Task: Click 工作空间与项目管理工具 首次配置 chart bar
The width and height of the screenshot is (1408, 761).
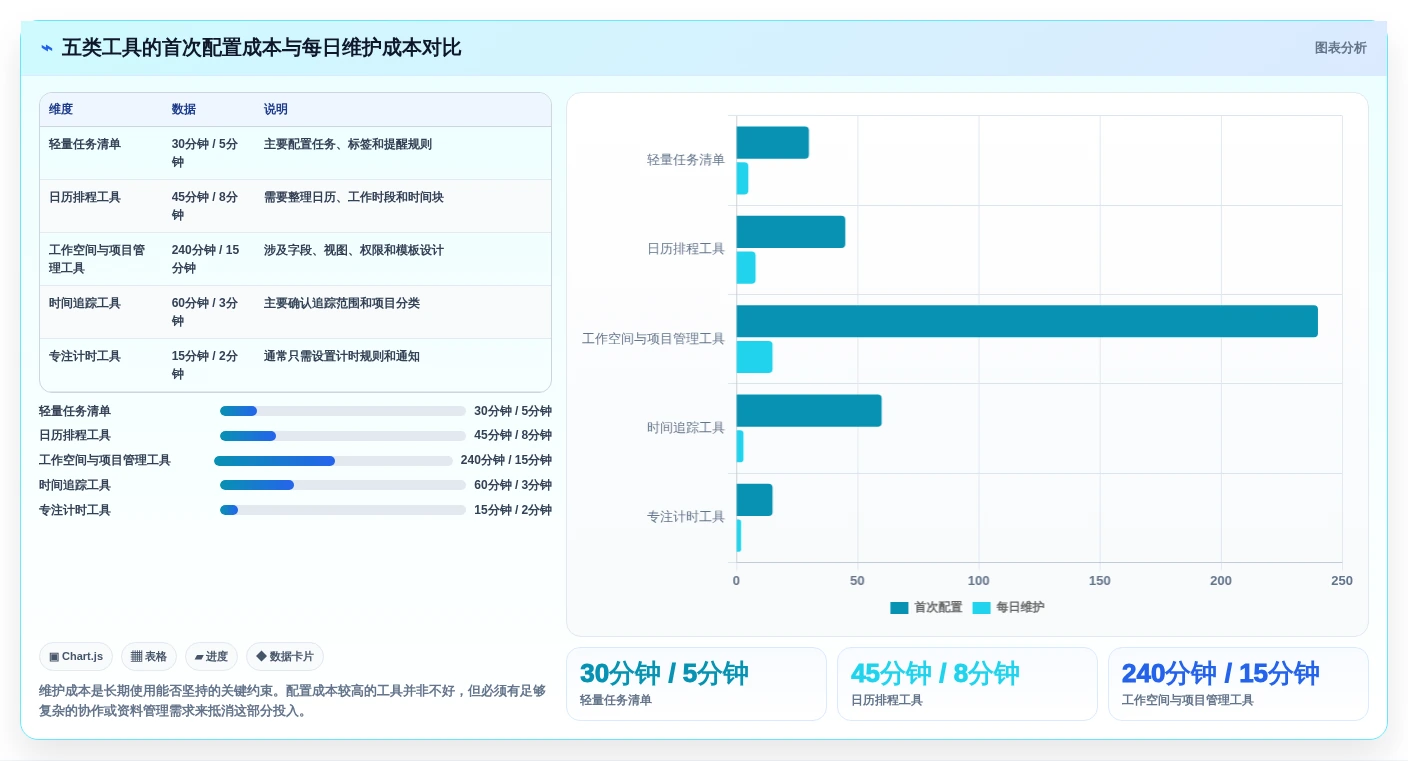Action: coord(1027,321)
